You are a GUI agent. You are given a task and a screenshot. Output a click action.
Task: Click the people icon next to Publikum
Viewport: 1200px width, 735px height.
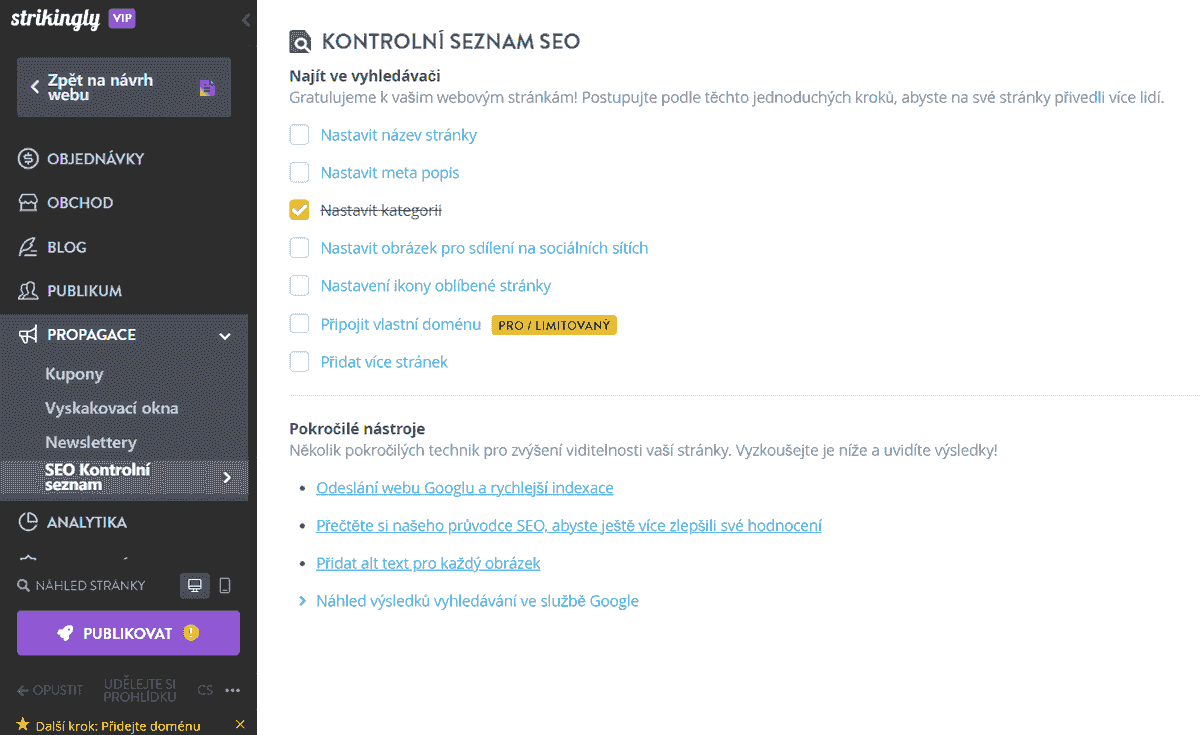(28, 290)
